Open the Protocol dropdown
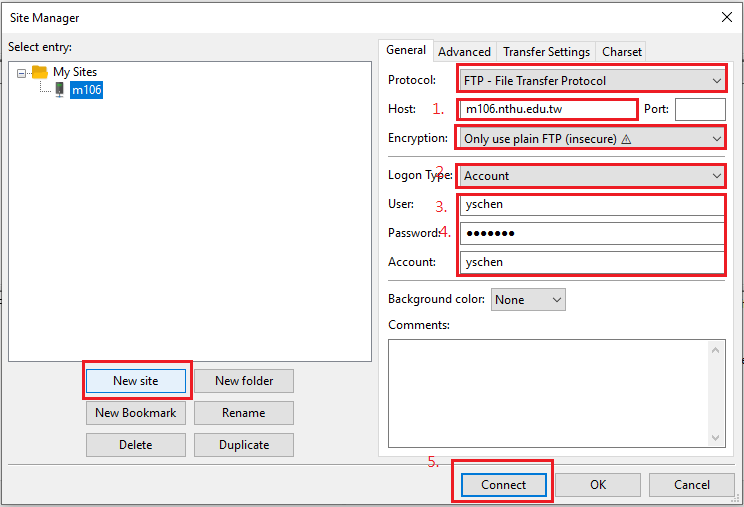 (591, 80)
